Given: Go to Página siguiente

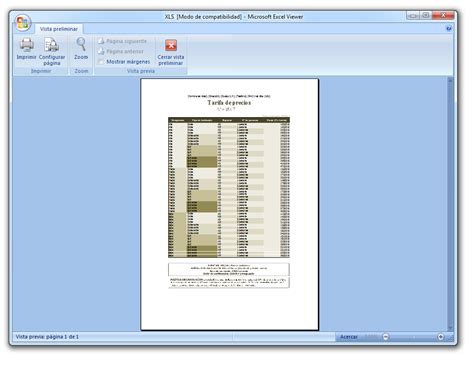Looking at the screenshot, I should click(x=122, y=41).
